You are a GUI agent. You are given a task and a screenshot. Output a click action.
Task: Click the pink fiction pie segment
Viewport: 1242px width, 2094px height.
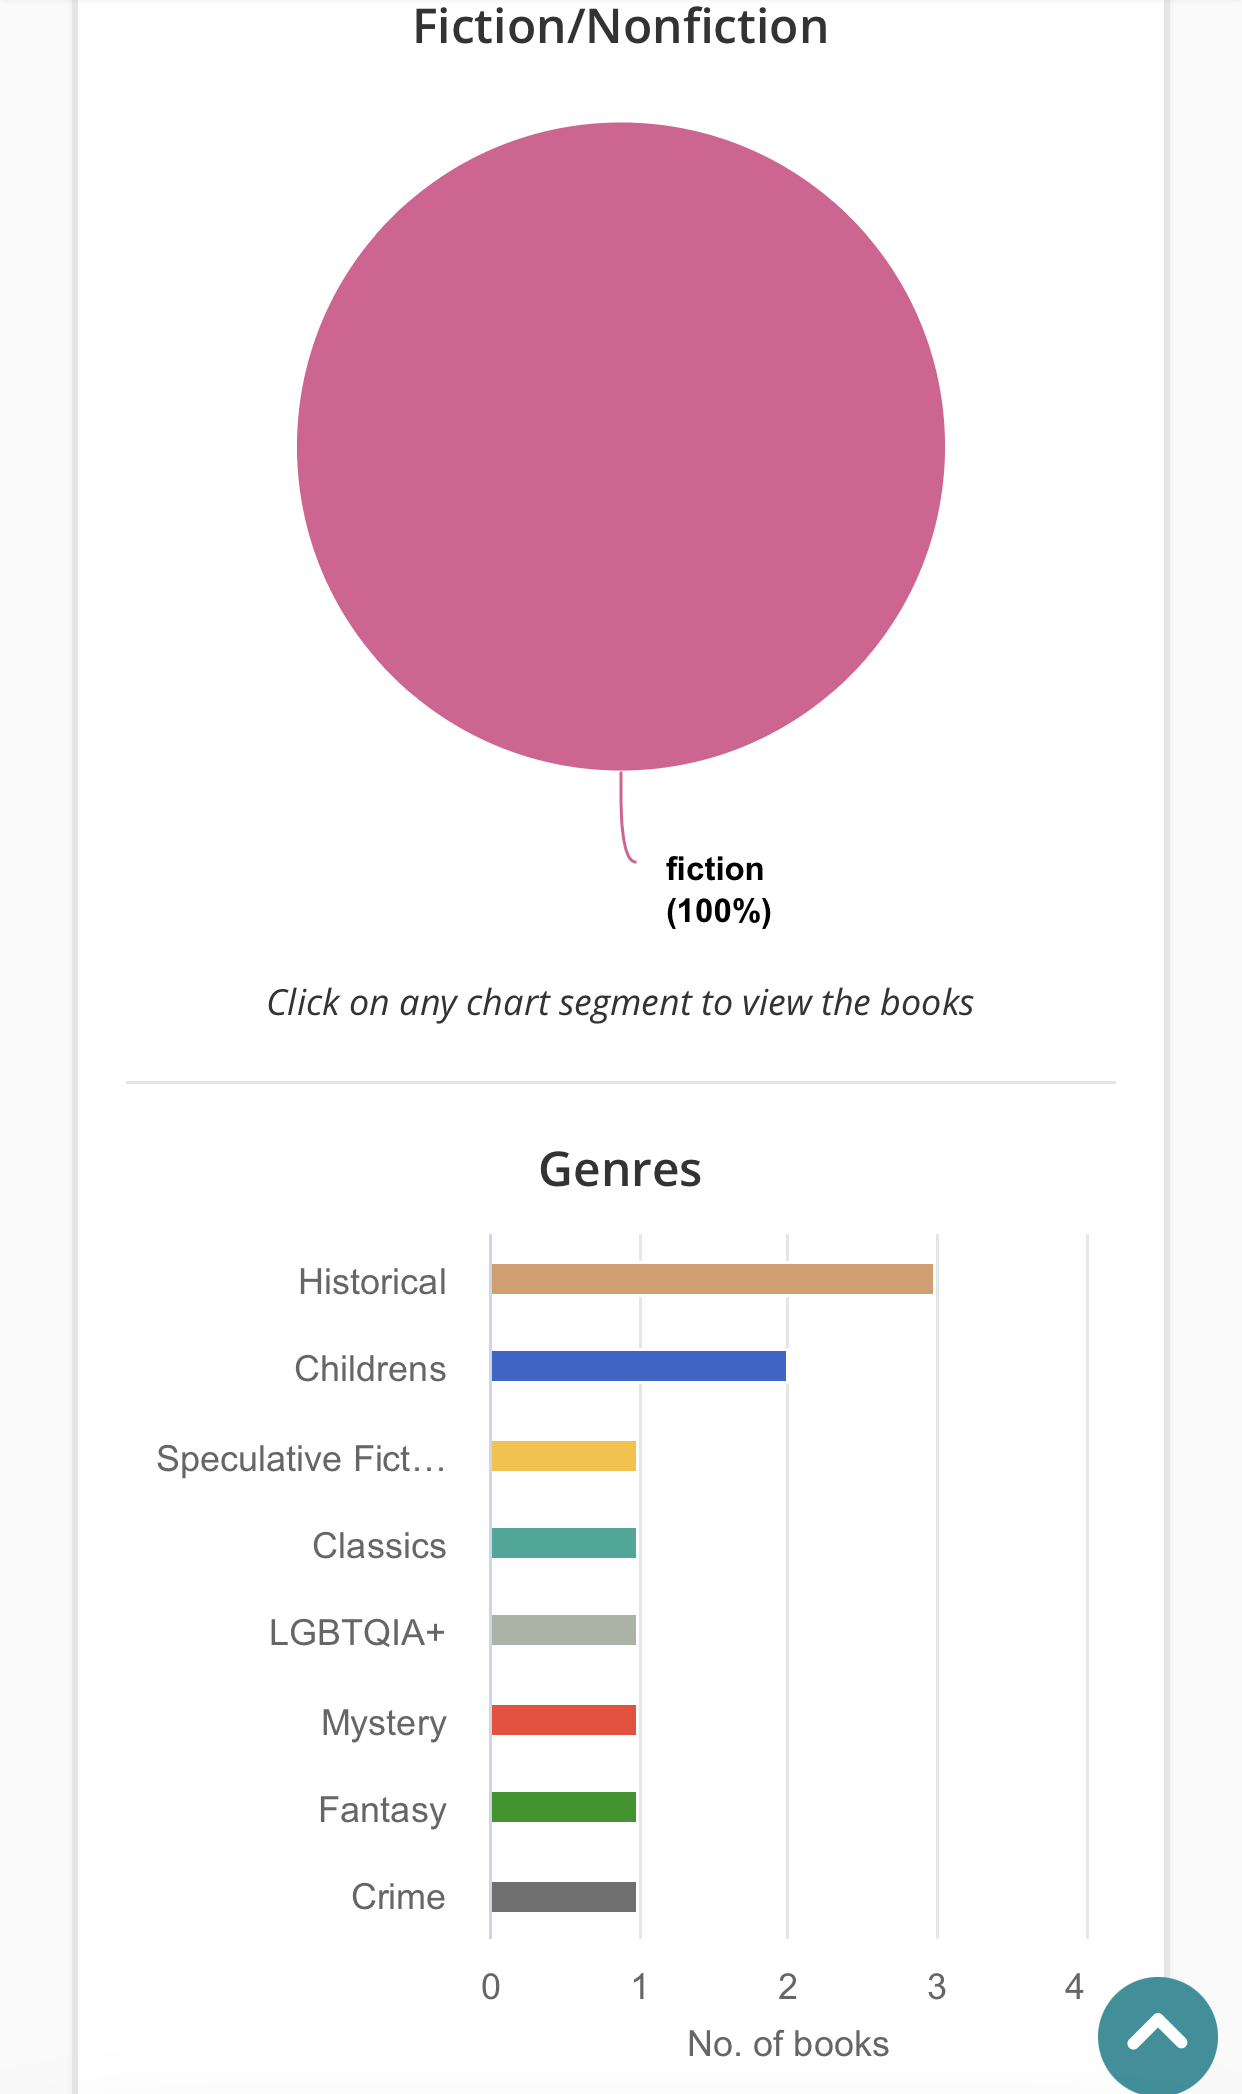coord(620,446)
